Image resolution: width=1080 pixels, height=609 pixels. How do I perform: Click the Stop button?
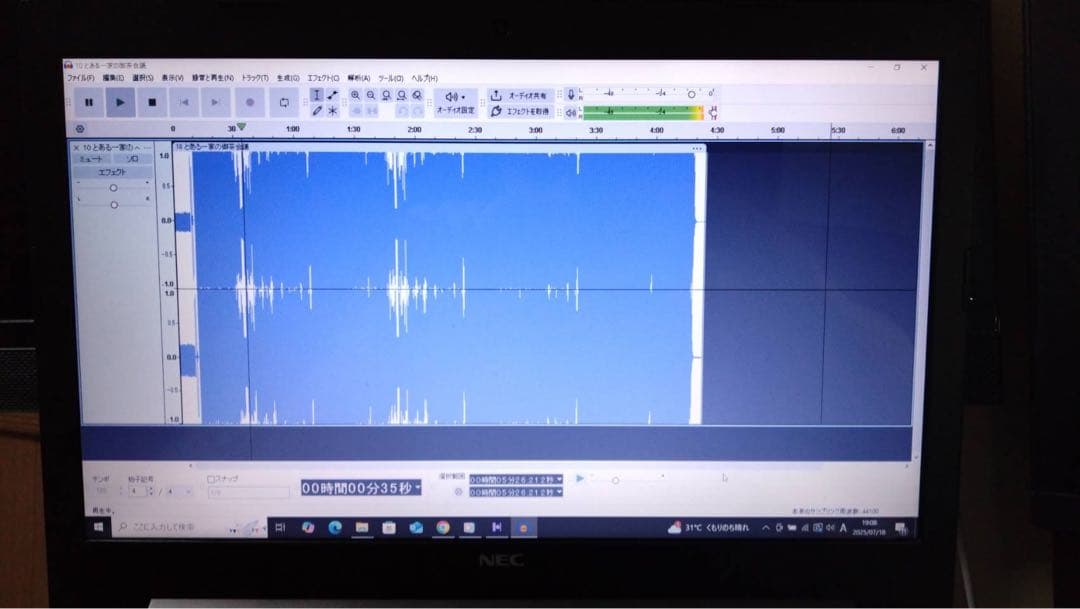(152, 102)
